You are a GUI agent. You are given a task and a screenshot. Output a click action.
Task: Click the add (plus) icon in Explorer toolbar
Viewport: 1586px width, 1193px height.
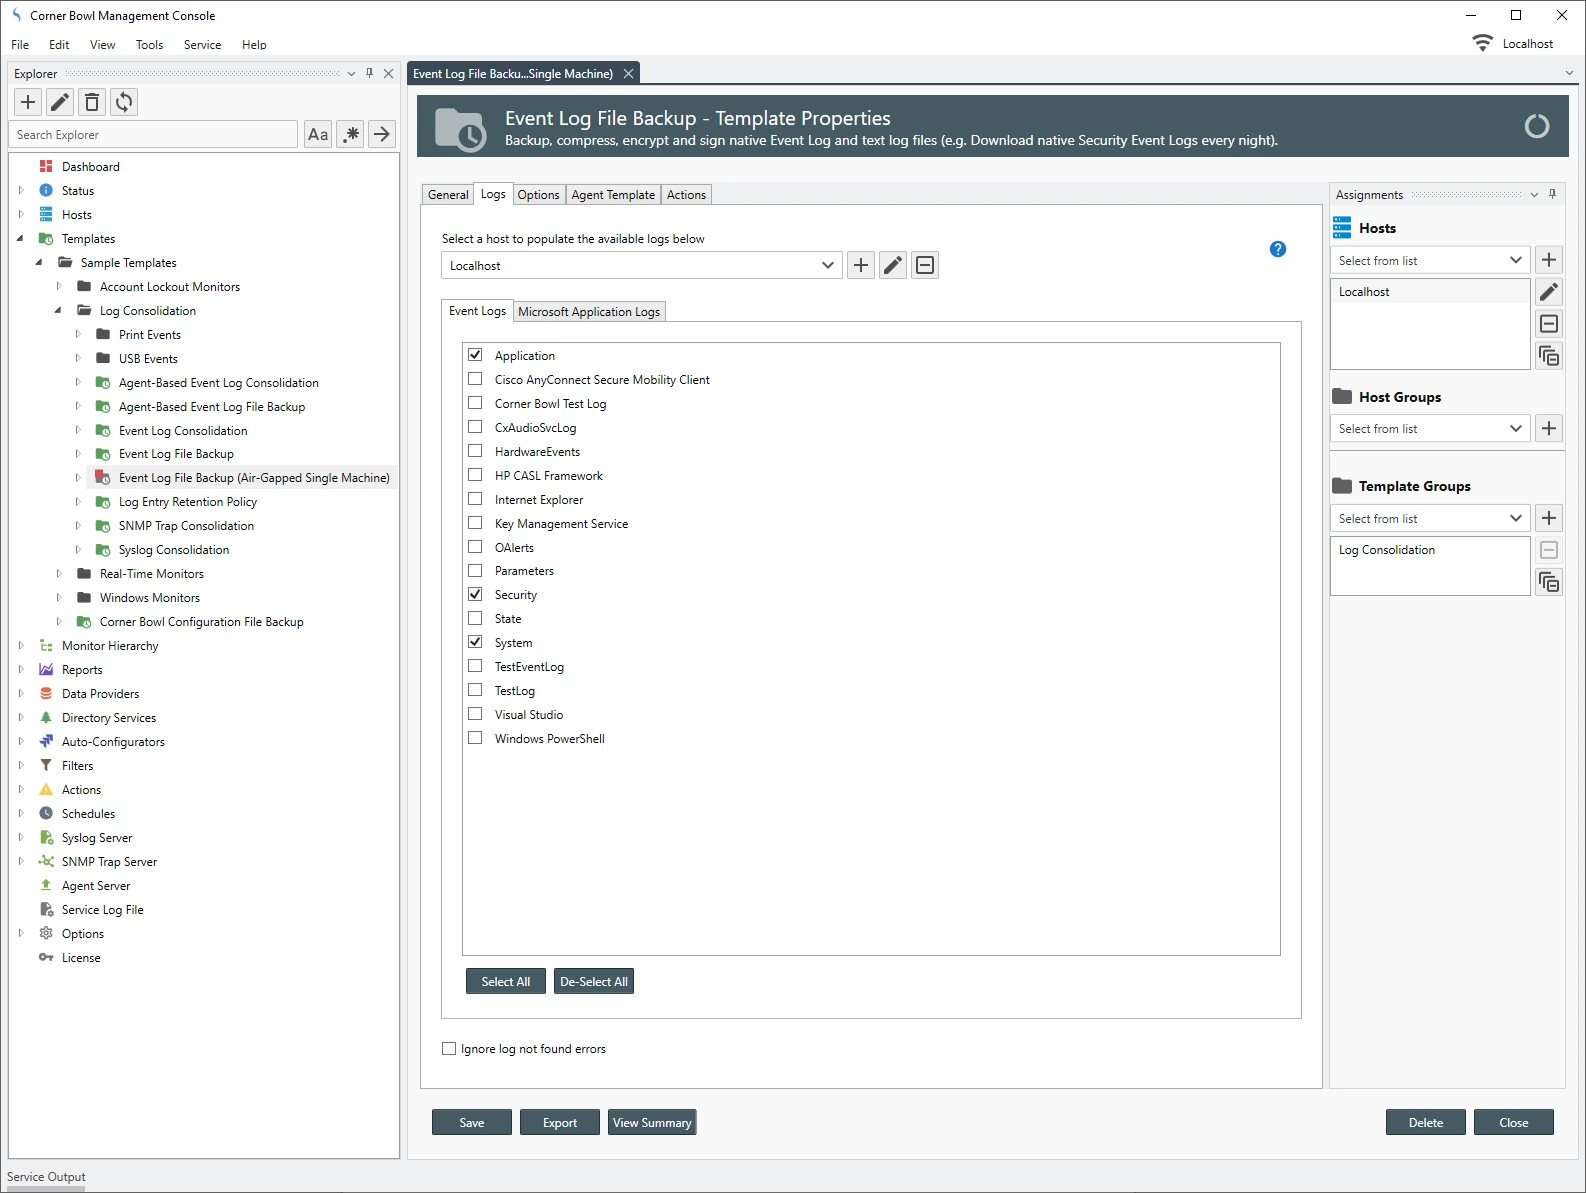[x=28, y=102]
